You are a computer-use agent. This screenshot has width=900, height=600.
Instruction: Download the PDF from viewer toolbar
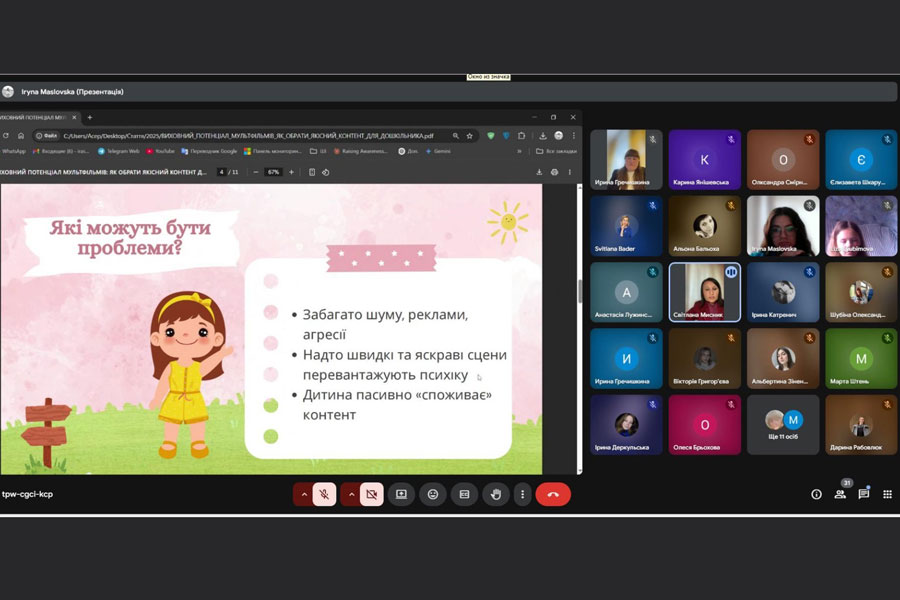539,172
